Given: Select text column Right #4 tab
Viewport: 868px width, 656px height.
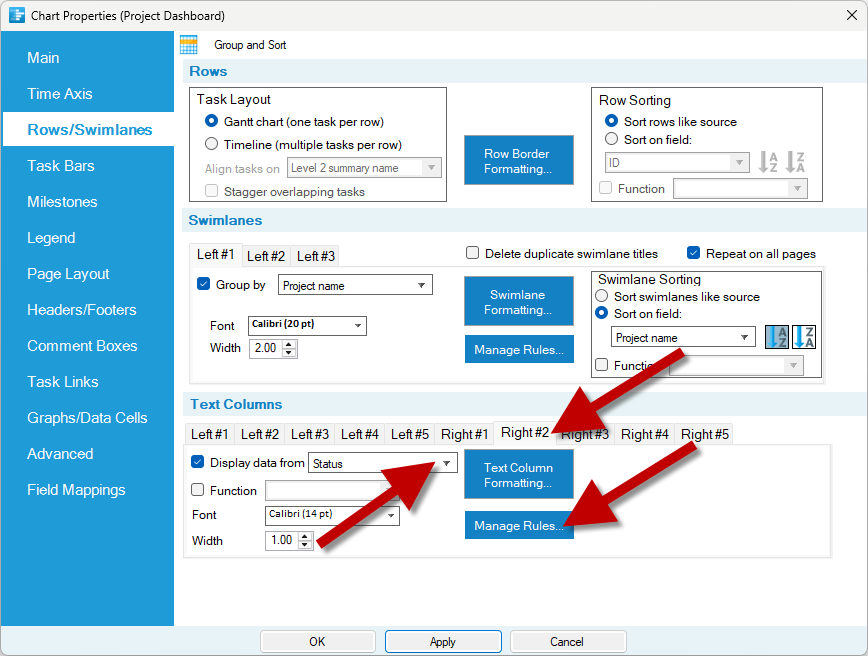Looking at the screenshot, I should pos(644,434).
